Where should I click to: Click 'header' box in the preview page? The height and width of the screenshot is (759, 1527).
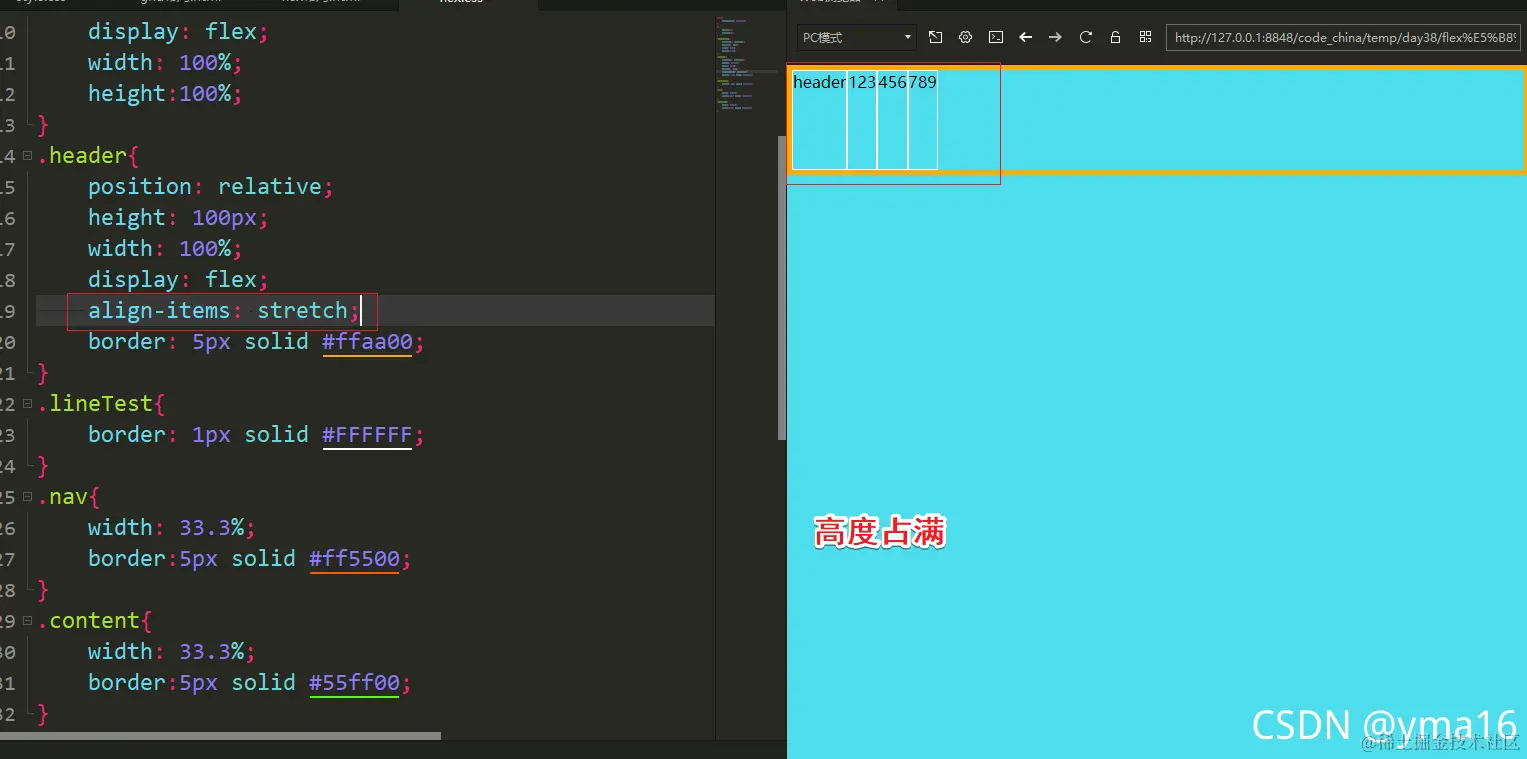[x=819, y=121]
